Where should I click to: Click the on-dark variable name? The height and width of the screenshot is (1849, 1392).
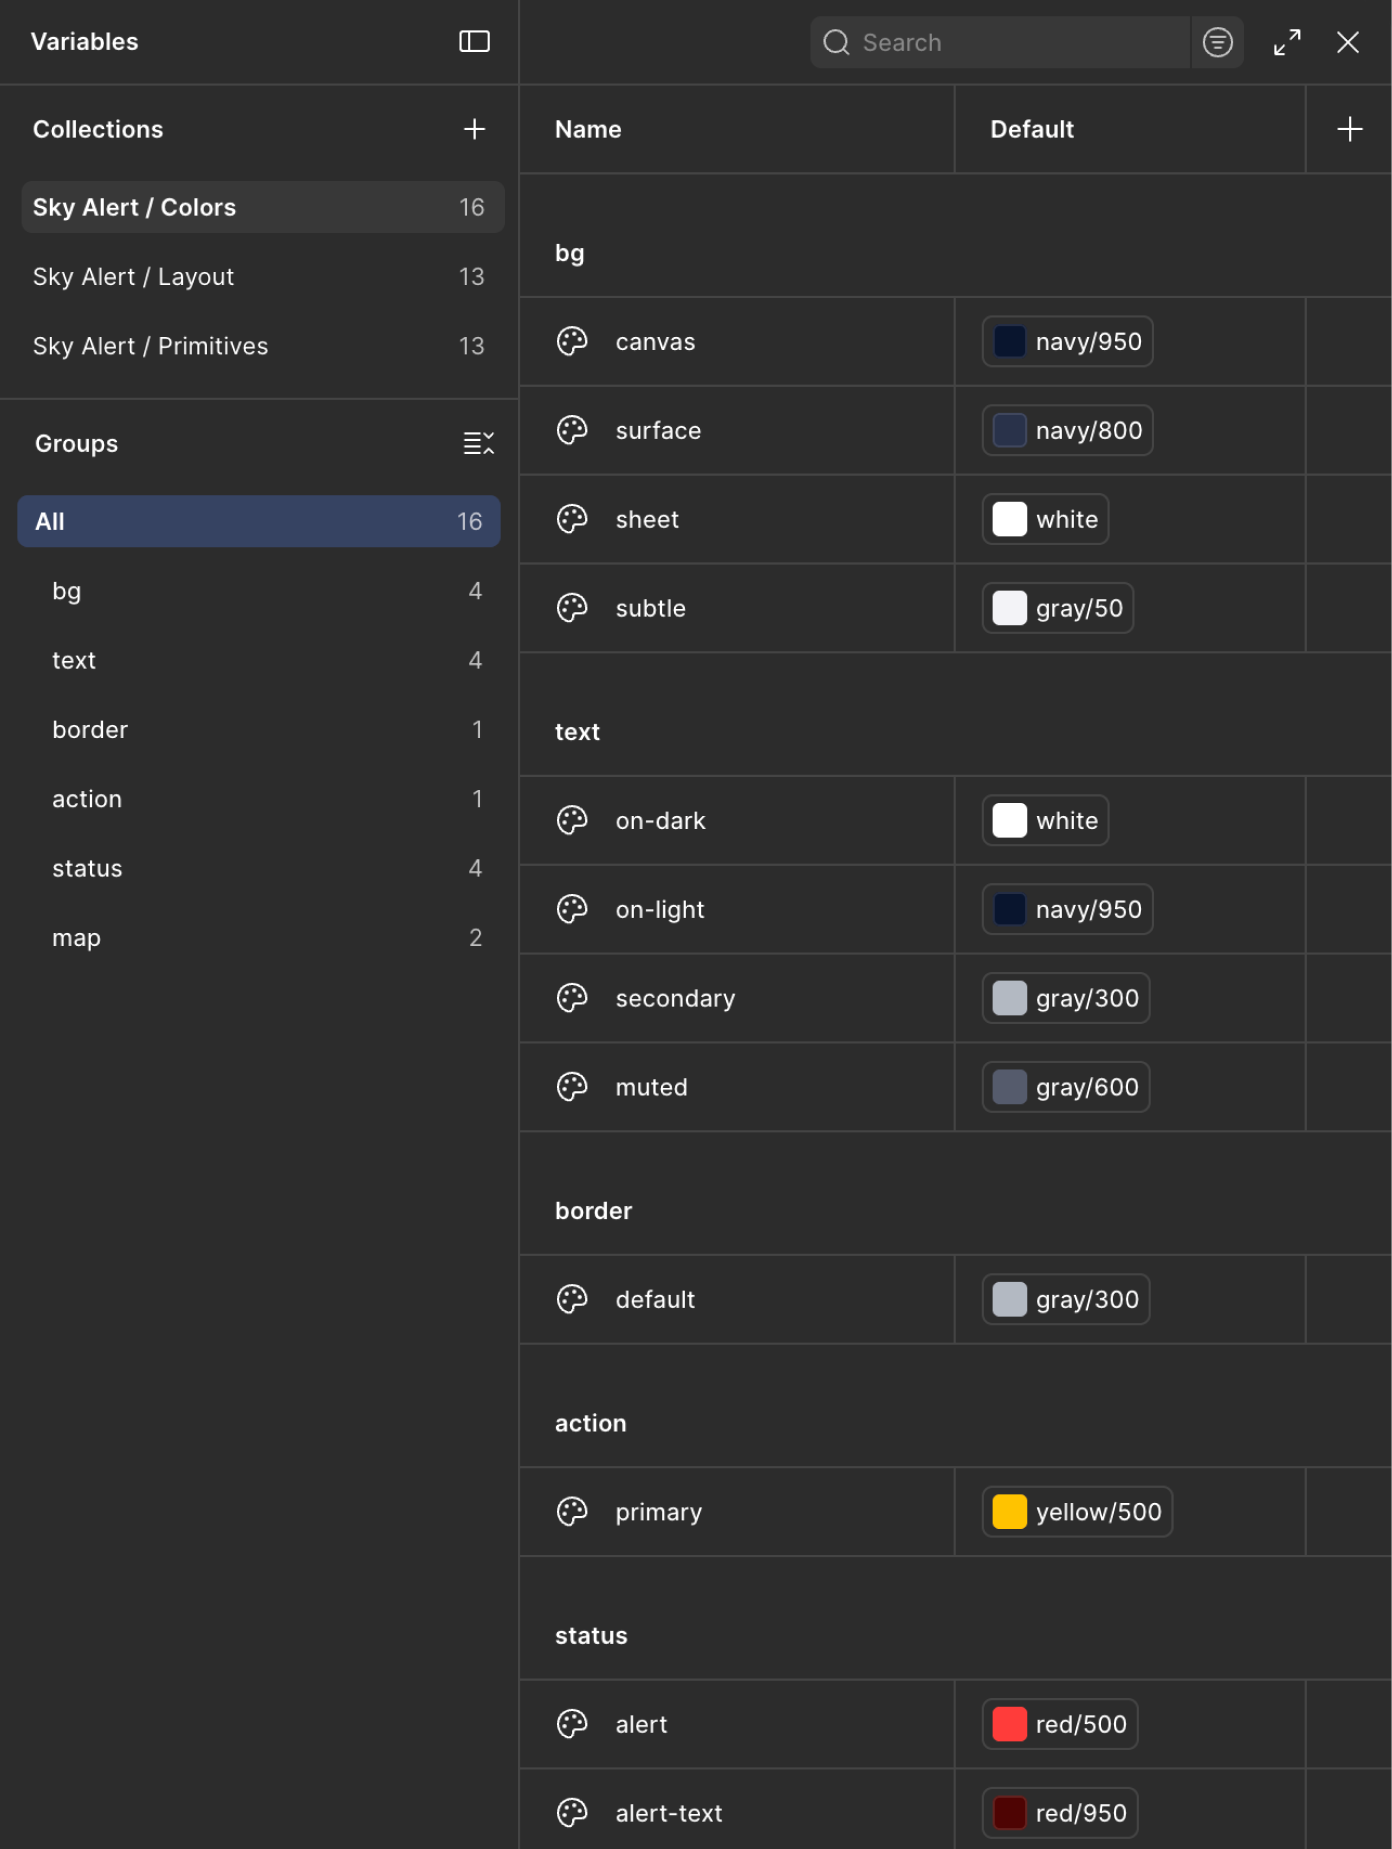pyautogui.click(x=660, y=820)
